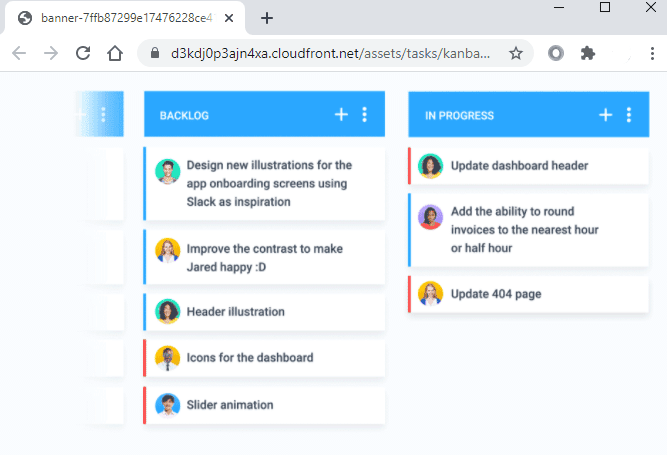This screenshot has height=455, width=667.
Task: Open Chrome's three-dot menu
Action: coord(652,54)
